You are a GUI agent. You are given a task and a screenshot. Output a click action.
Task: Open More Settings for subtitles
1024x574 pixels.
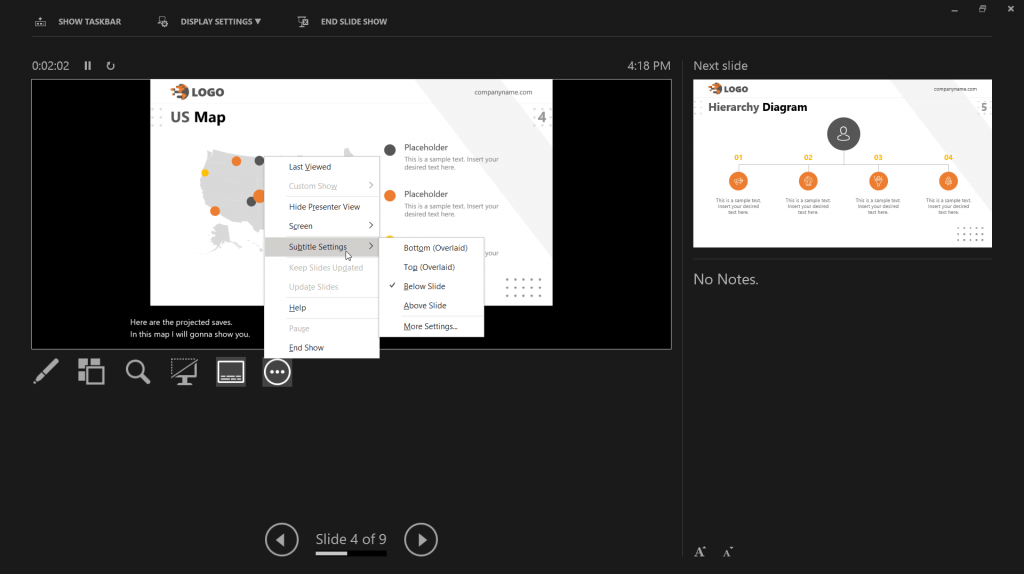(x=432, y=326)
